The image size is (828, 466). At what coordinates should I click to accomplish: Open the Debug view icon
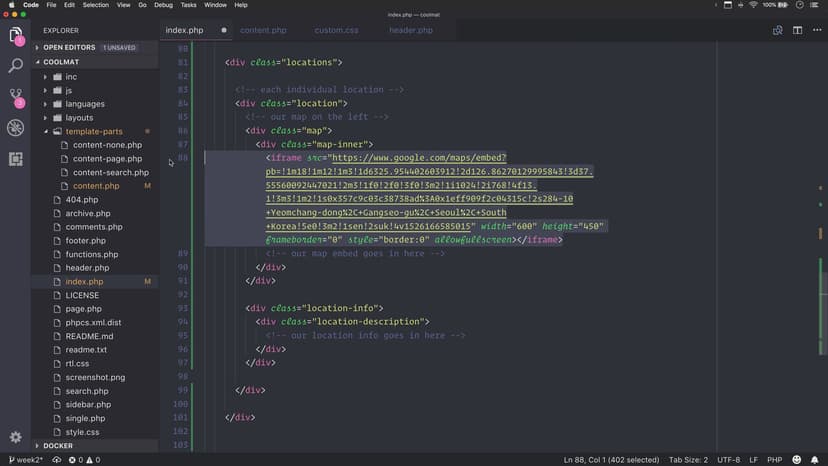[15, 128]
